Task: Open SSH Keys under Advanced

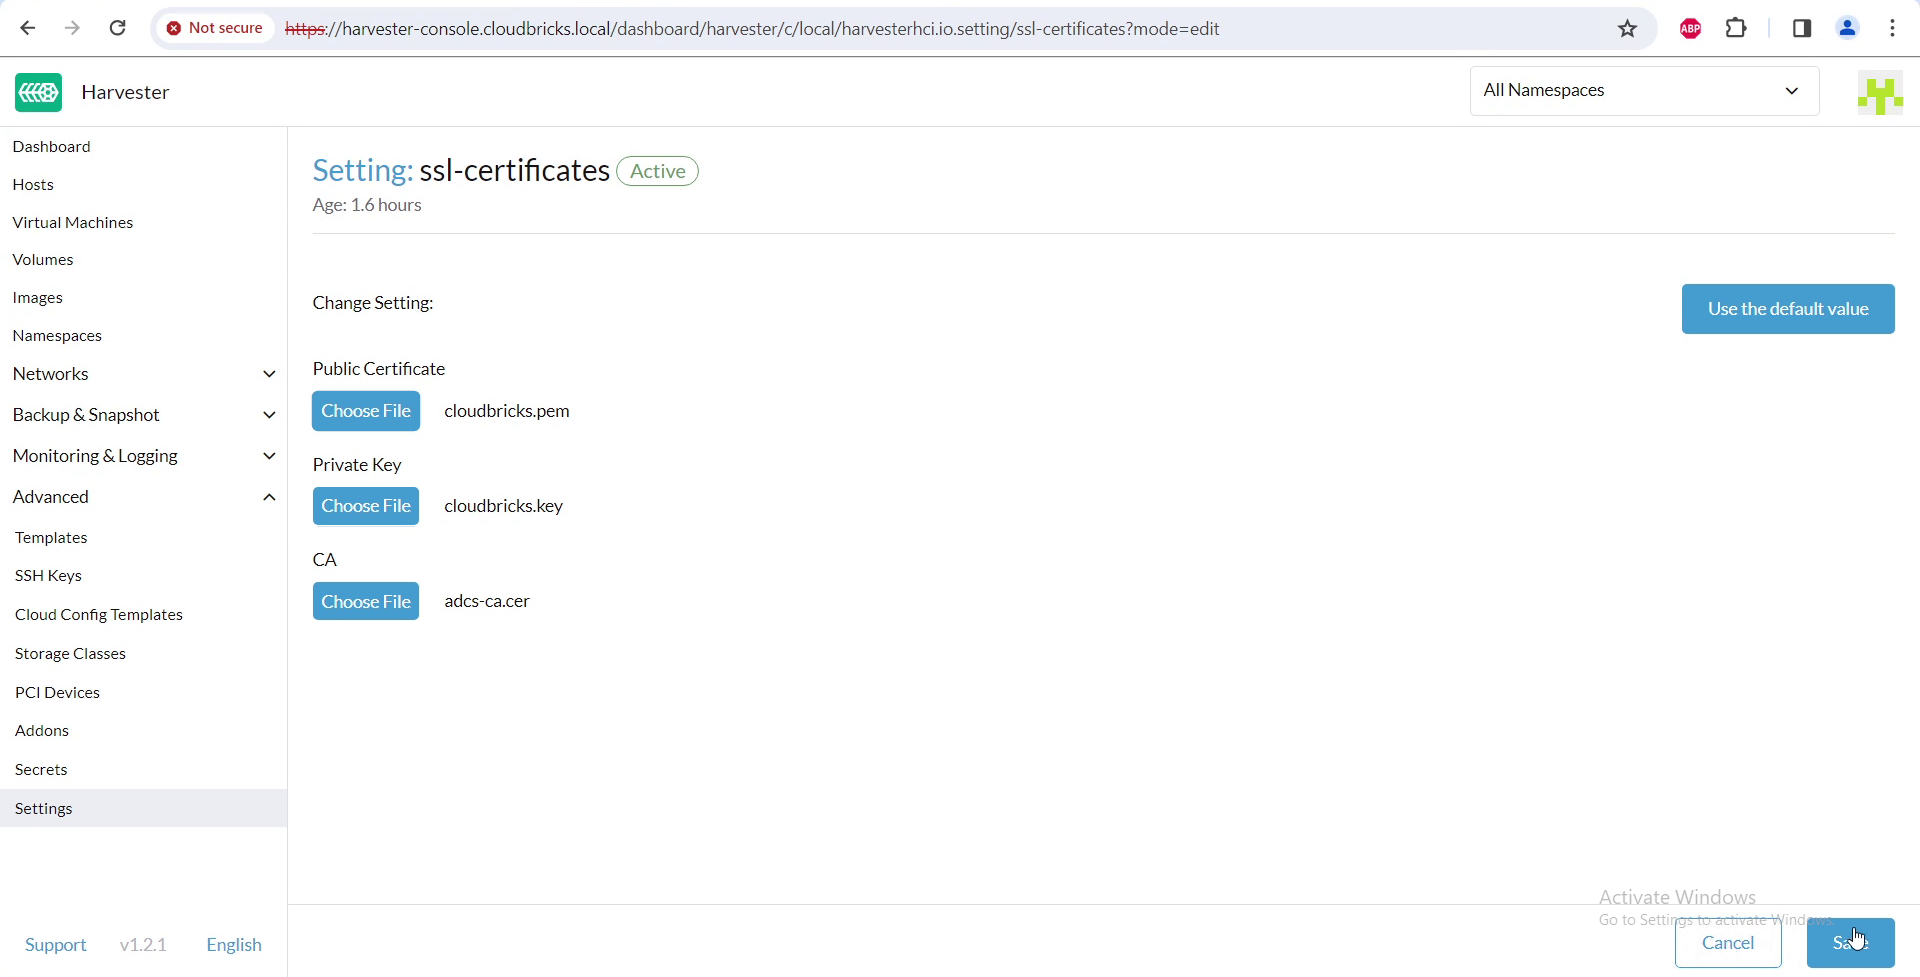Action: [48, 576]
